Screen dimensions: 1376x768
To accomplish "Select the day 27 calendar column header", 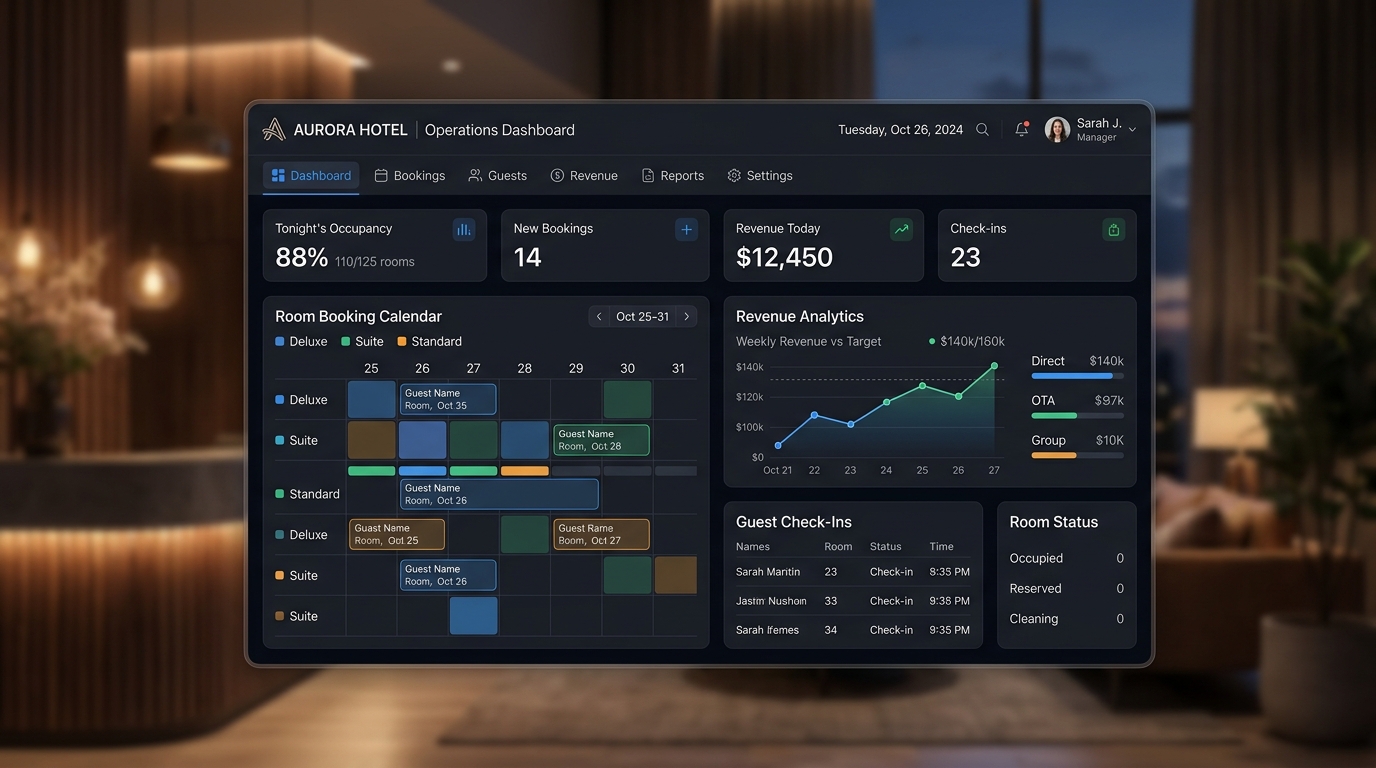I will pos(474,368).
